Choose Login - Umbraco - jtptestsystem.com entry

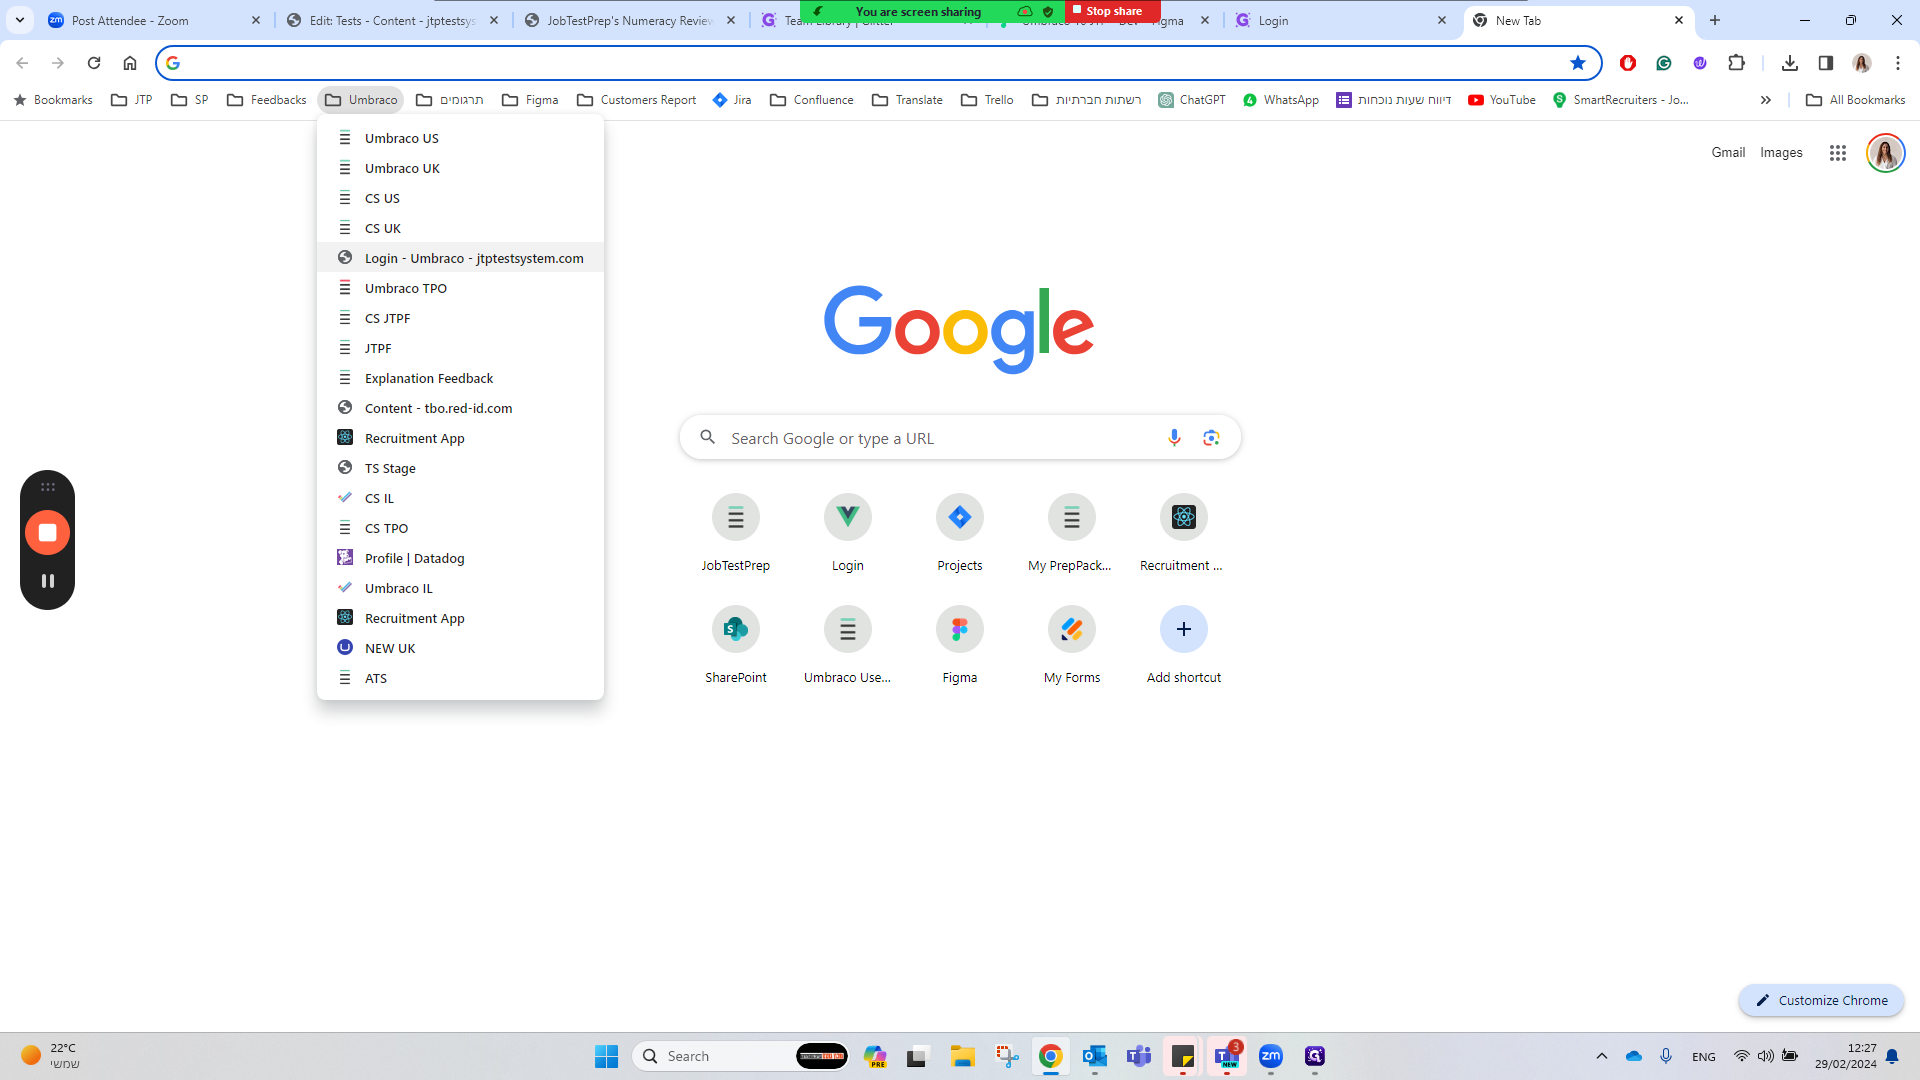tap(460, 258)
